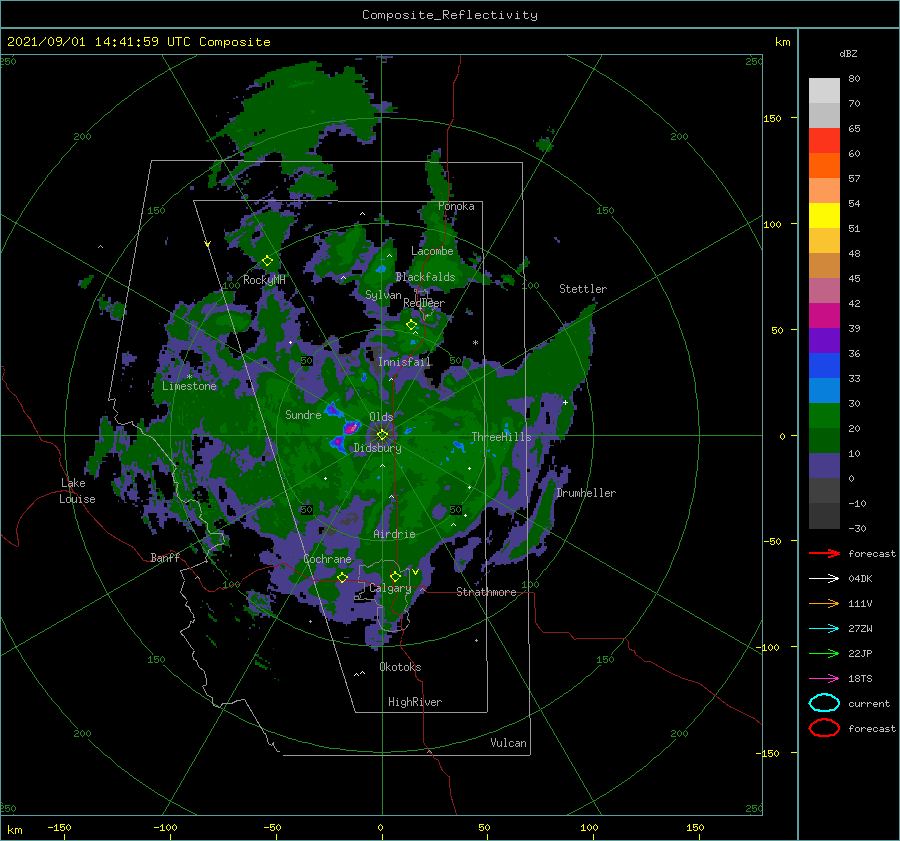Click the Ponoka city label
The image size is (900, 841).
point(456,206)
